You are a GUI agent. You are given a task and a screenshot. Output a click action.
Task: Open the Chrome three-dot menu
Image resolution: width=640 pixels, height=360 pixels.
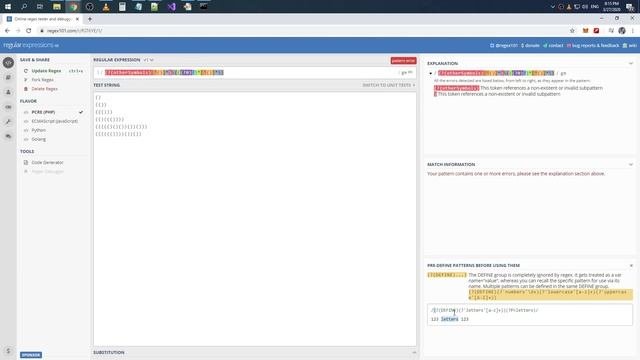(x=633, y=31)
